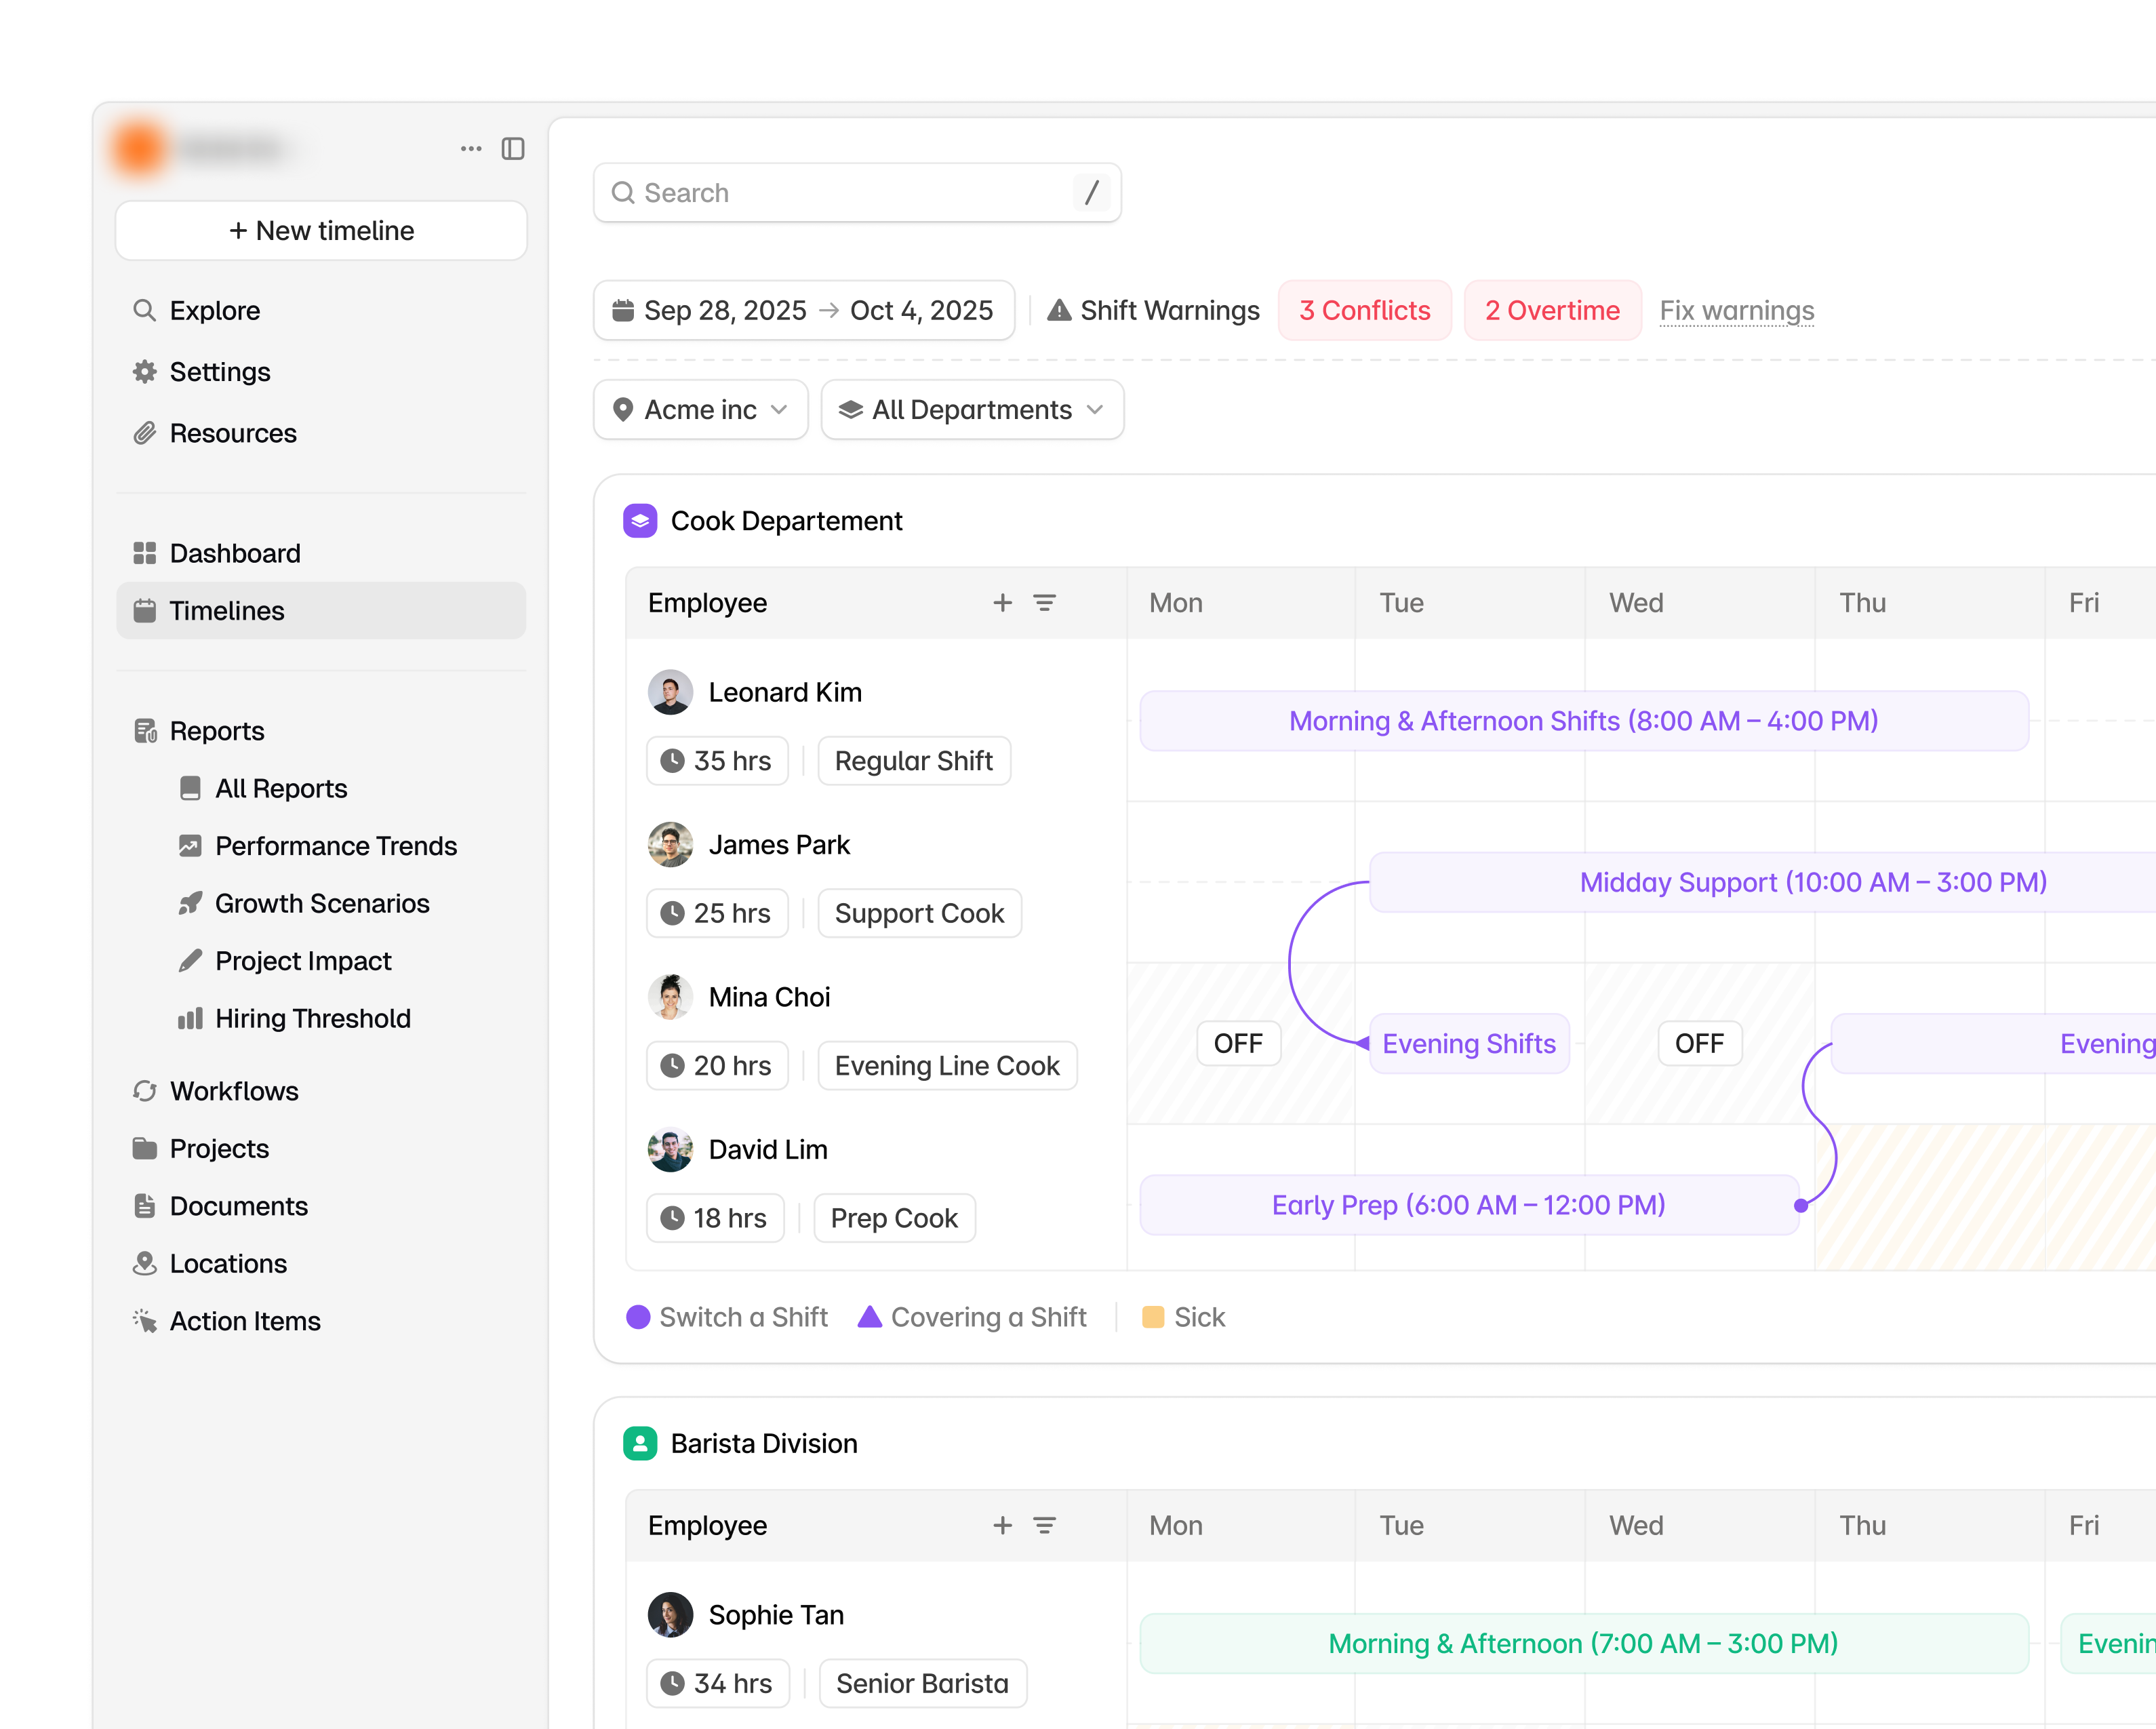Click Leonard Kim's avatar

click(670, 692)
